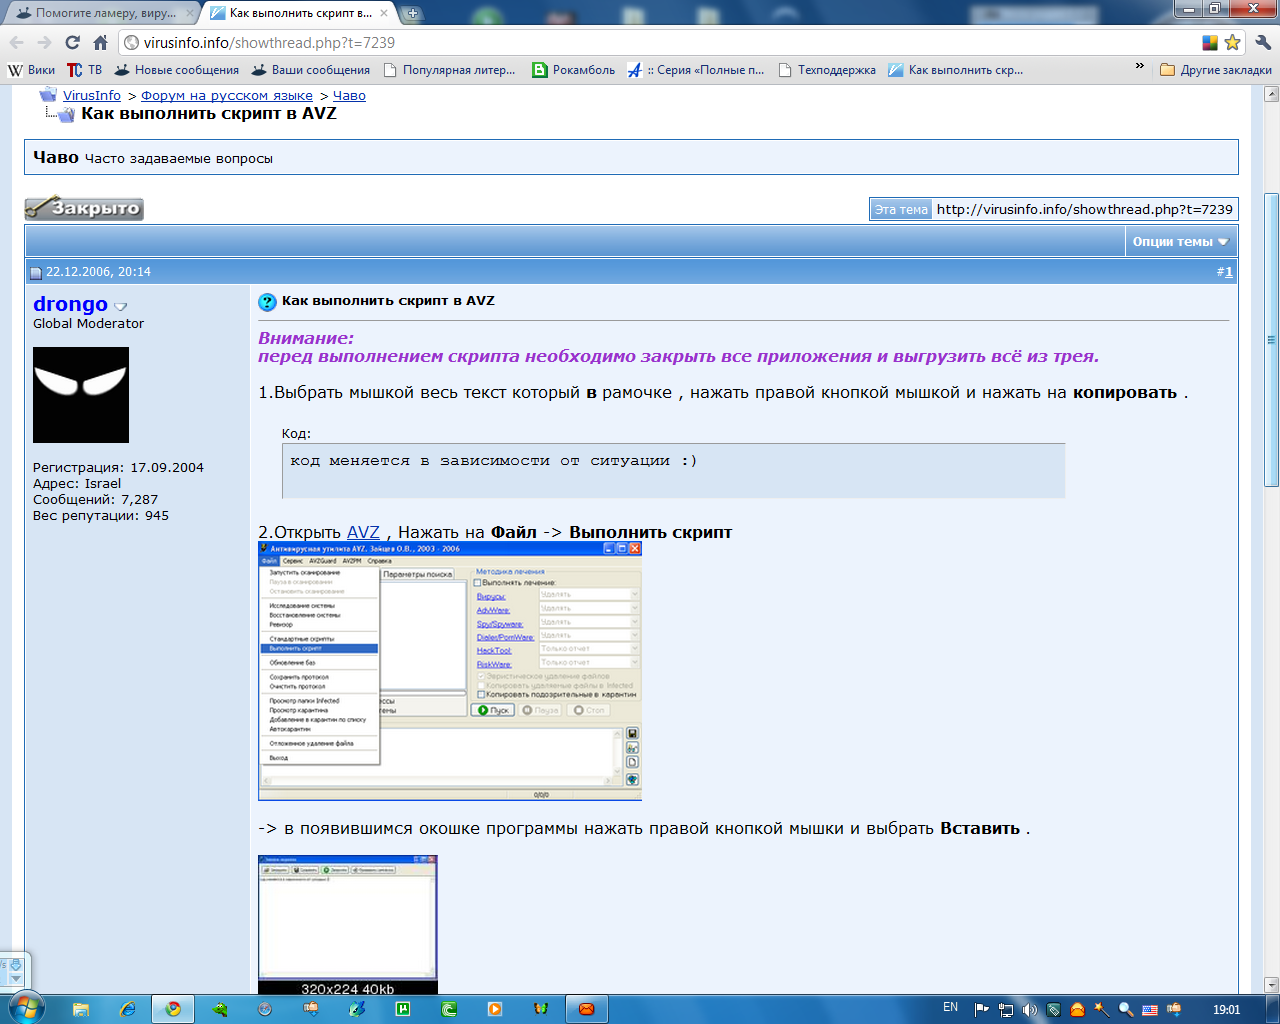Select 'Как выполнить скрипт в...' tab
Image resolution: width=1280 pixels, height=1024 pixels.
pos(299,13)
